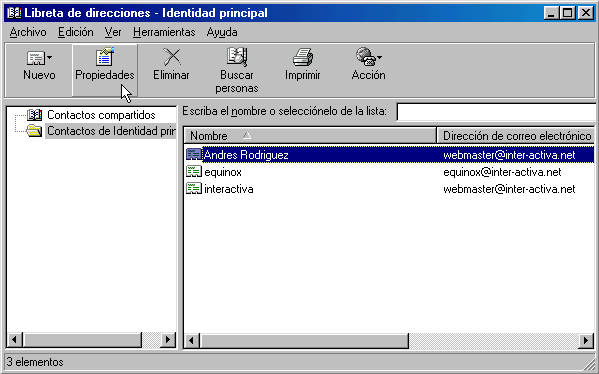Sort by the Nombre column header

[310, 136]
